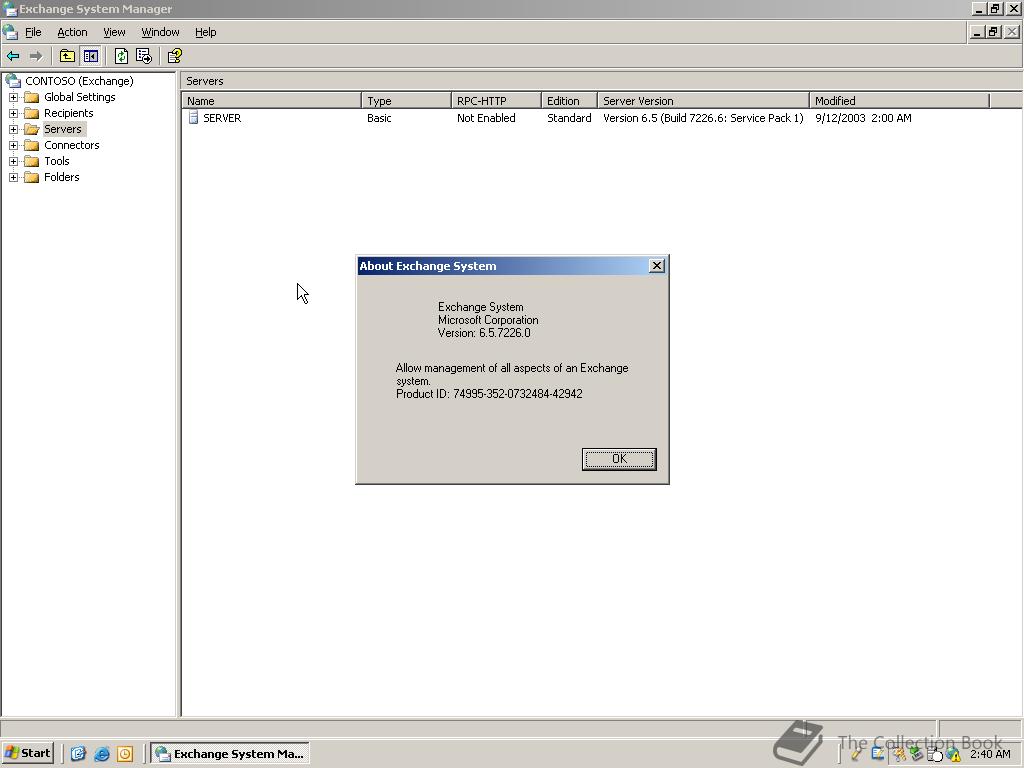Click the "Not Enabled" RPC-HTTP cell
This screenshot has width=1024, height=768.
click(x=486, y=118)
